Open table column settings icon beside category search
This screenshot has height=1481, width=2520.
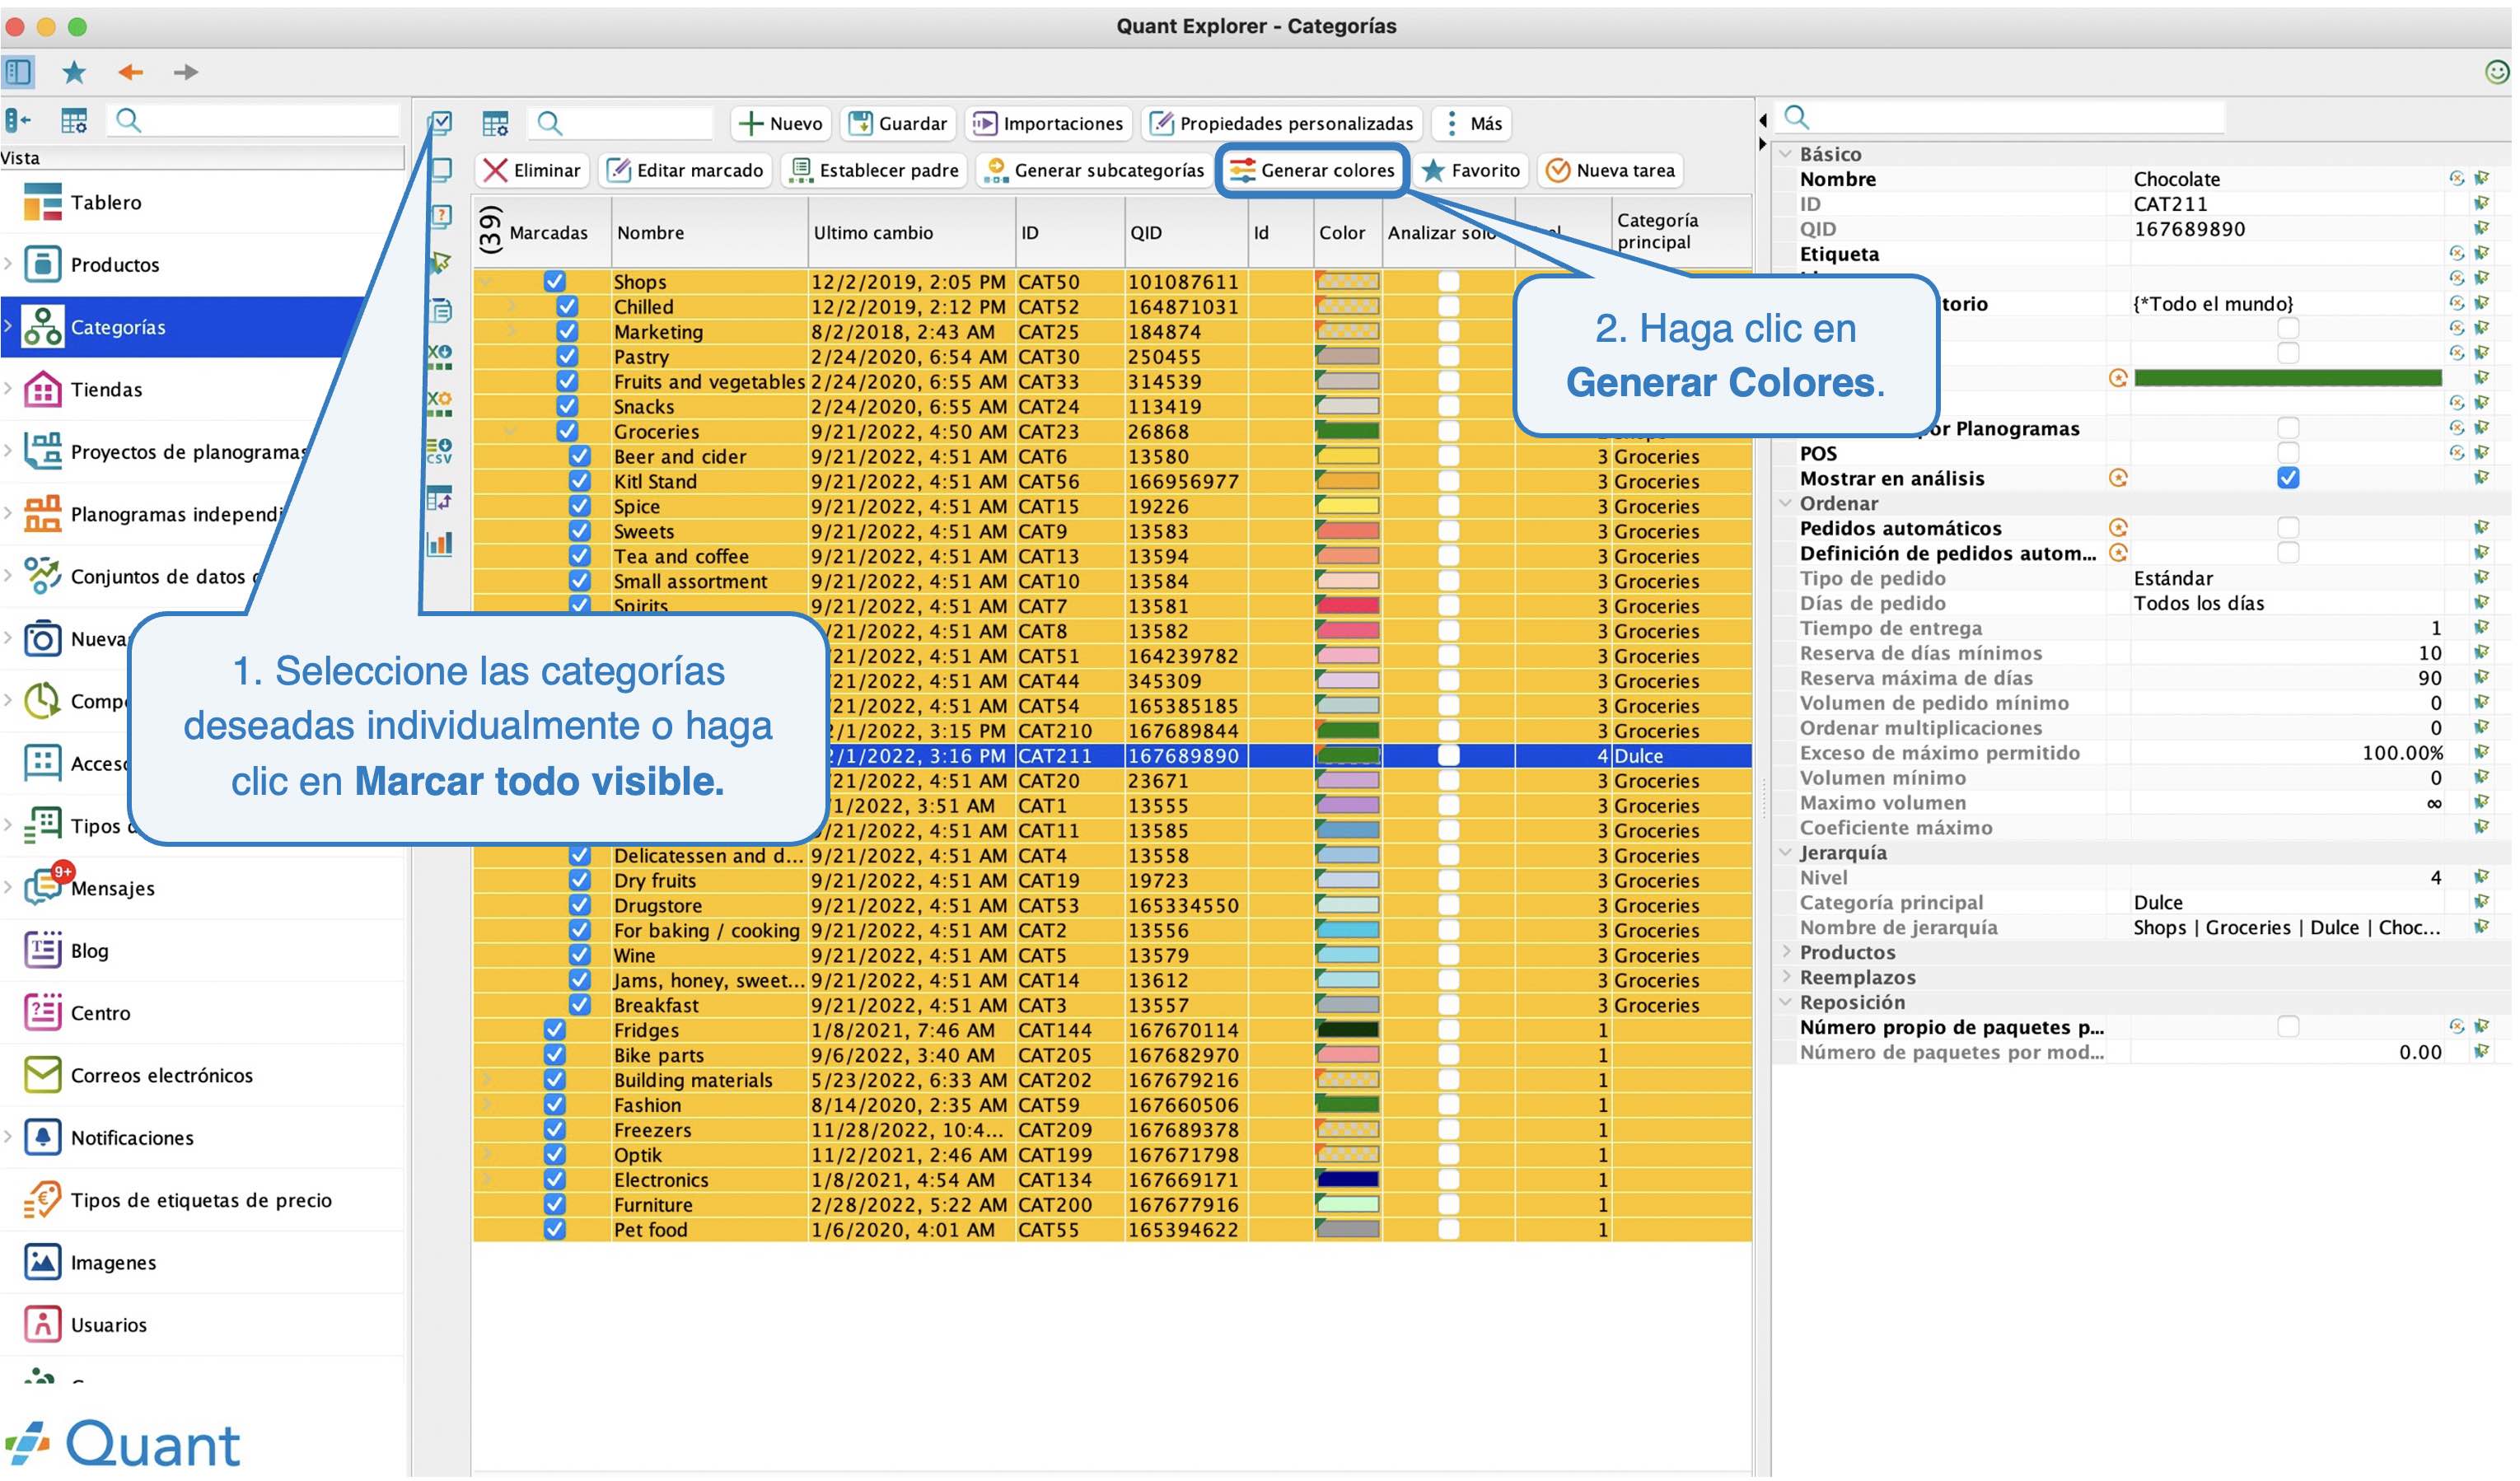[x=496, y=123]
